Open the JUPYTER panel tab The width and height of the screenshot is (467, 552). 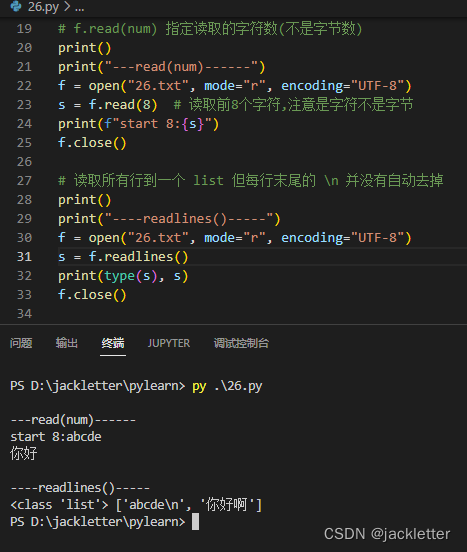[x=169, y=343]
